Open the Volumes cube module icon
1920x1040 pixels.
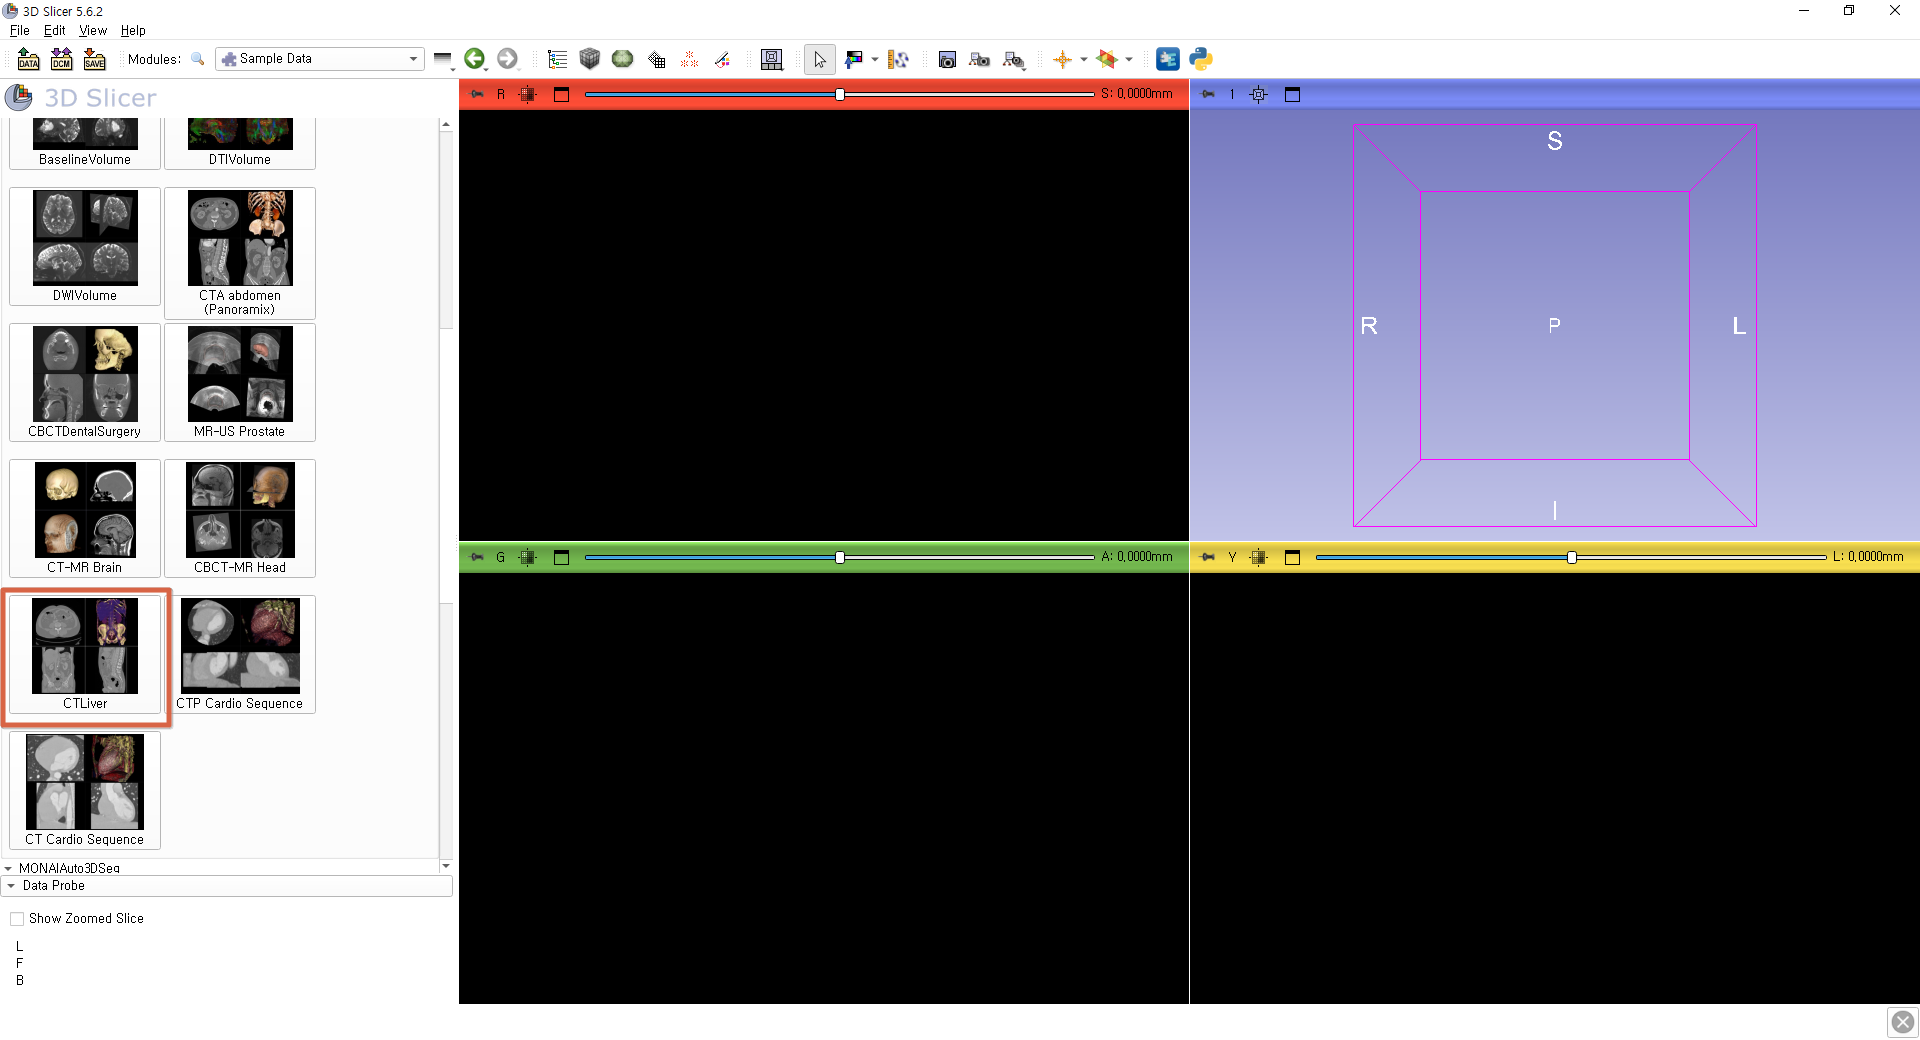tap(590, 59)
